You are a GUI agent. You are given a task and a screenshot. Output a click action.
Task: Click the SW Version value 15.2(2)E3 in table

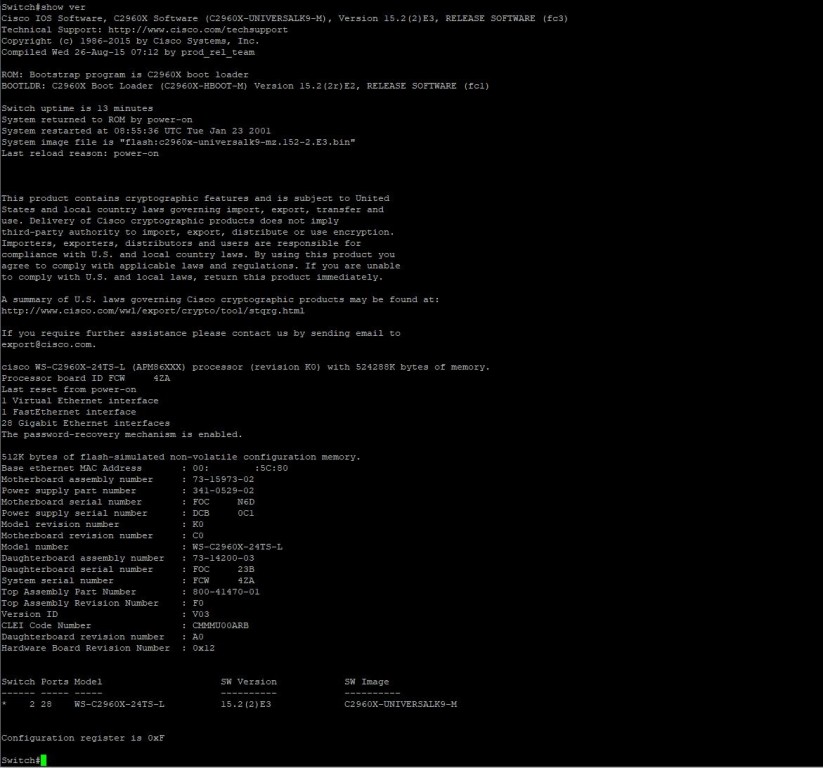[x=246, y=704]
